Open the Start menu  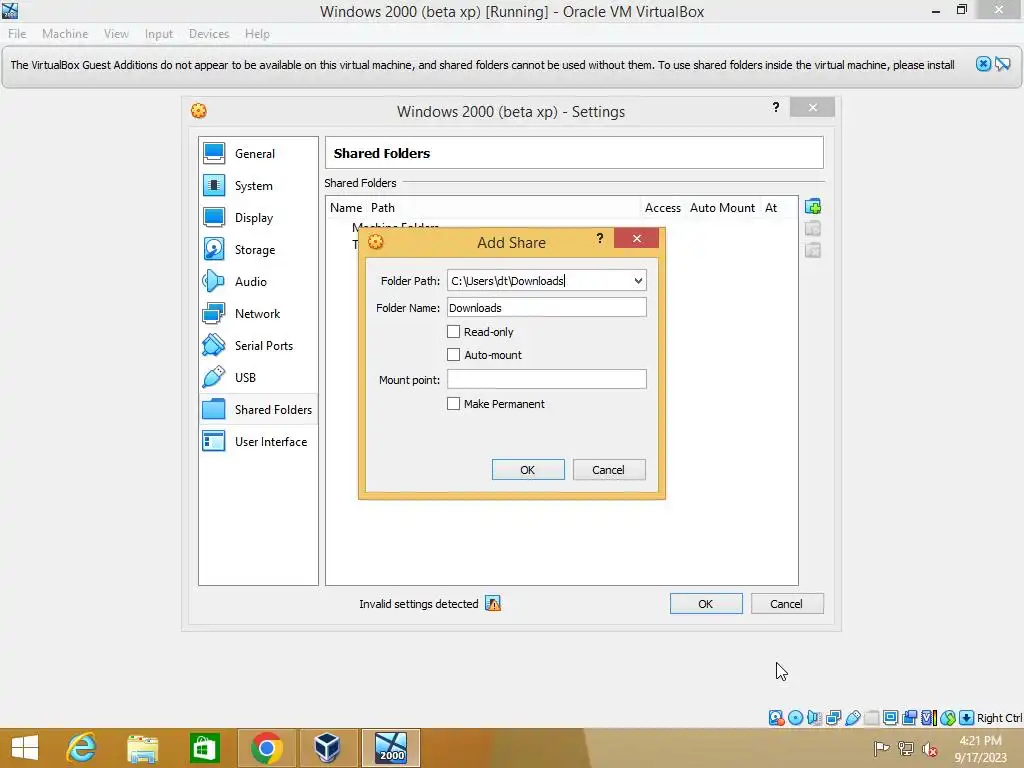point(25,748)
